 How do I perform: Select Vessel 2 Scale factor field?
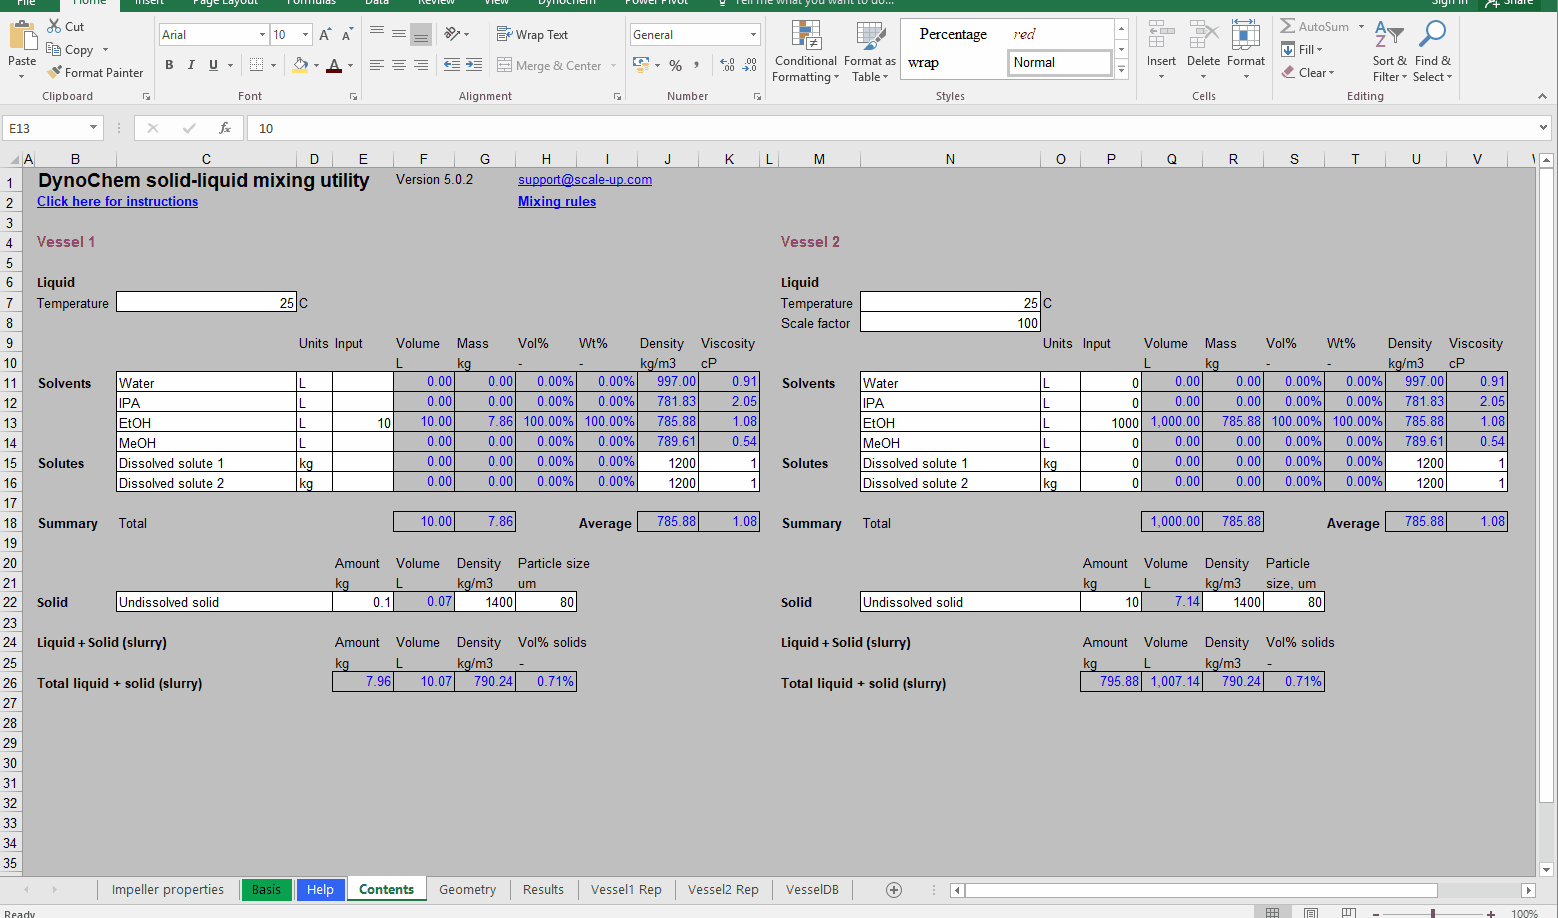point(950,323)
